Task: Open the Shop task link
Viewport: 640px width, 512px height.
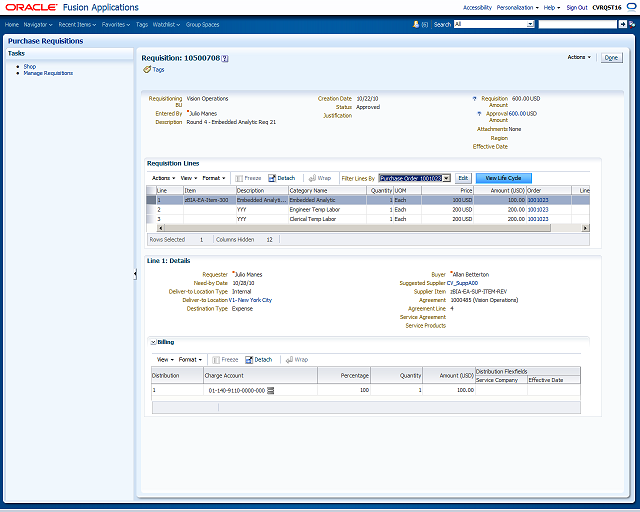Action: point(30,66)
